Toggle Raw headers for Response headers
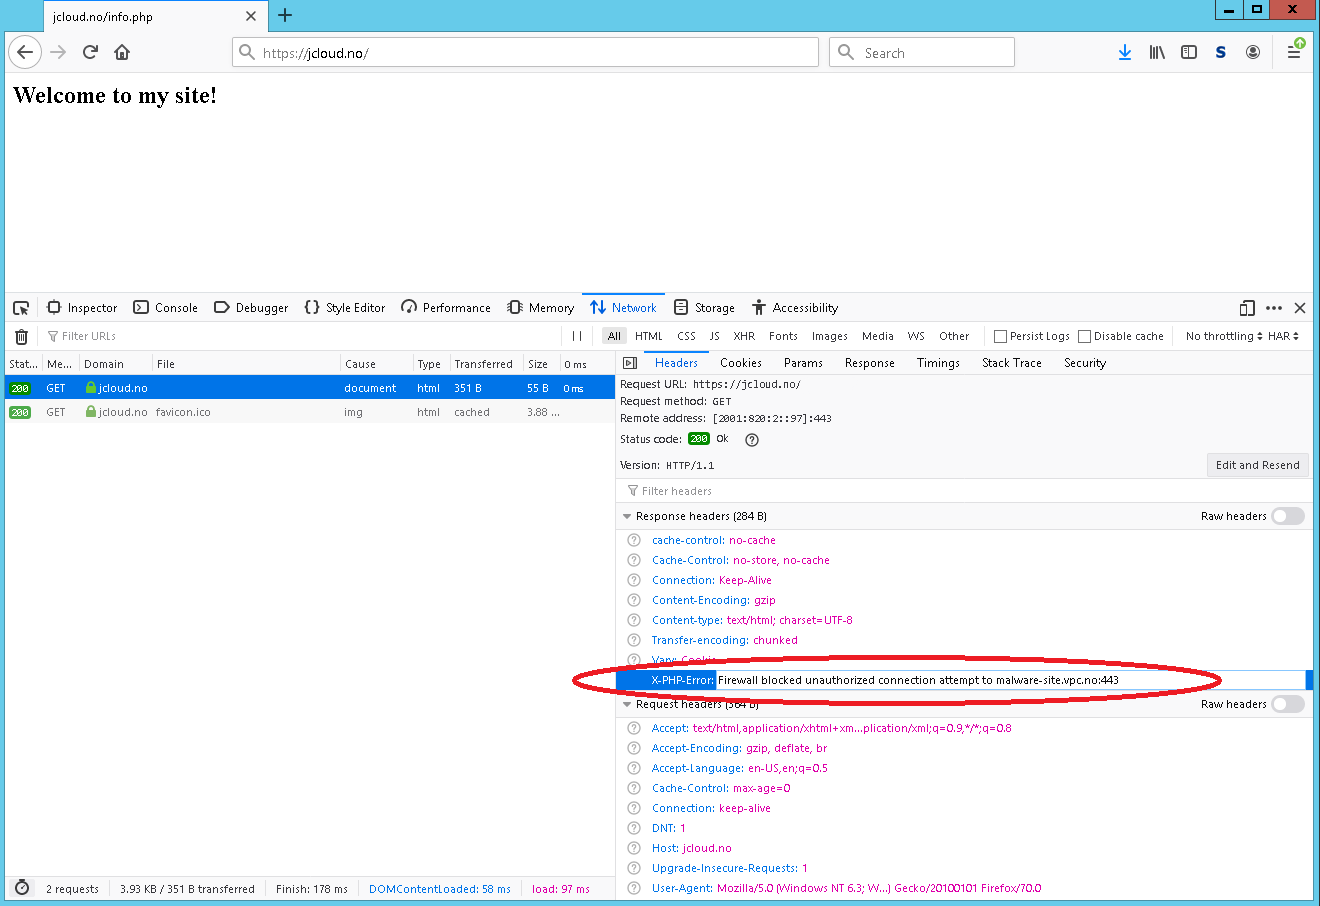 [x=1288, y=516]
